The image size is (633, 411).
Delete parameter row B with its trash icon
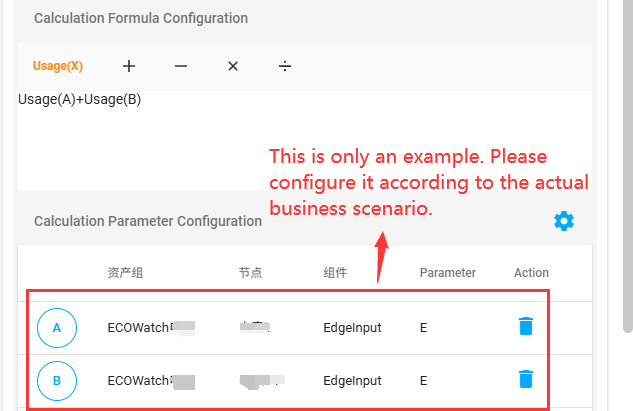tap(526, 380)
